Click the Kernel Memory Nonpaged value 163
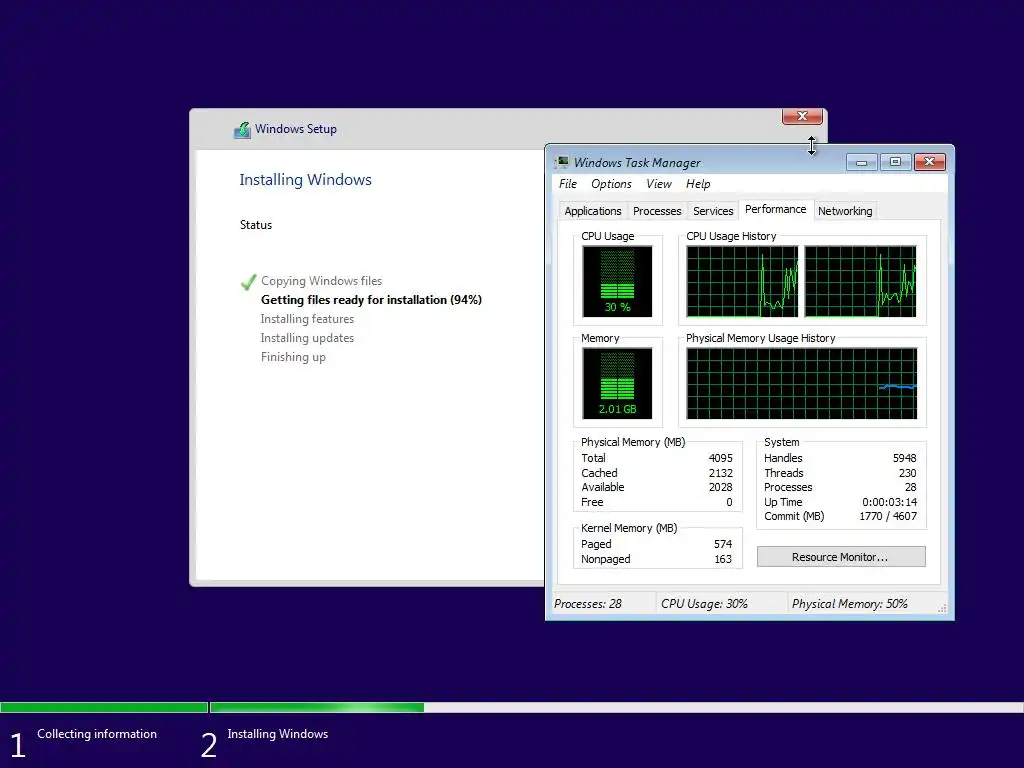Screen dimensions: 1024x768 coord(723,559)
